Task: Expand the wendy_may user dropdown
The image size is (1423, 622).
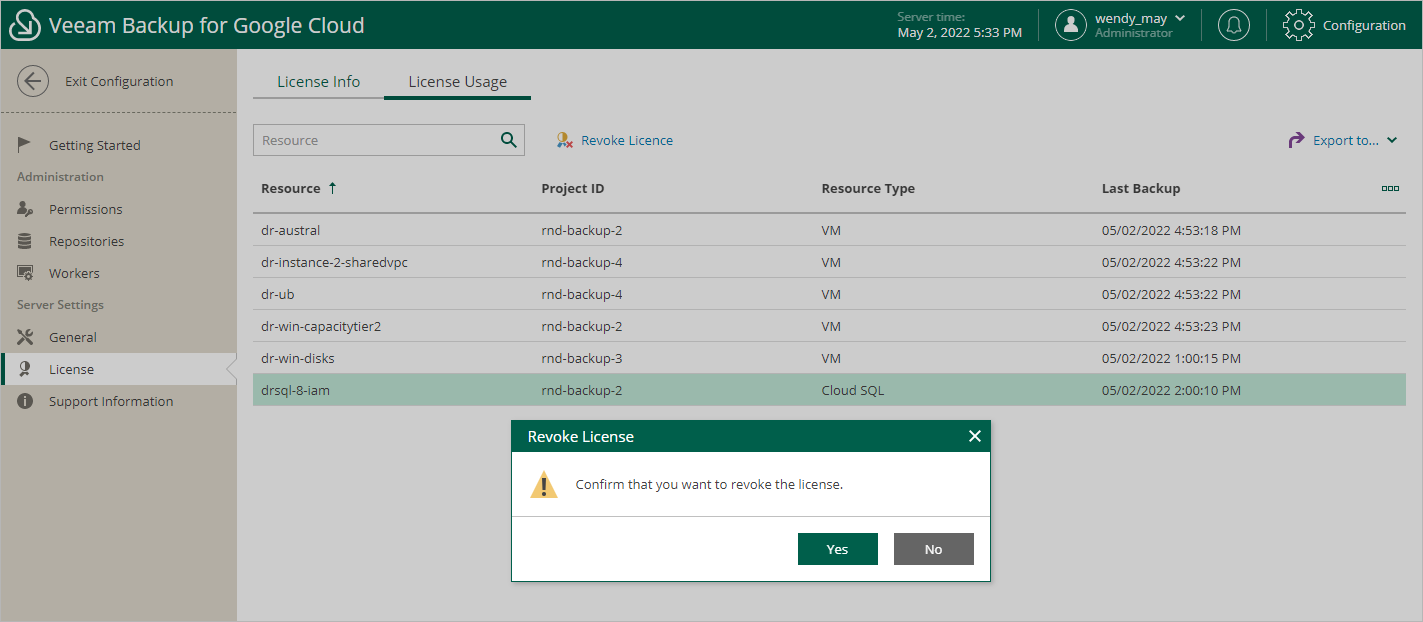Action: click(x=1180, y=18)
